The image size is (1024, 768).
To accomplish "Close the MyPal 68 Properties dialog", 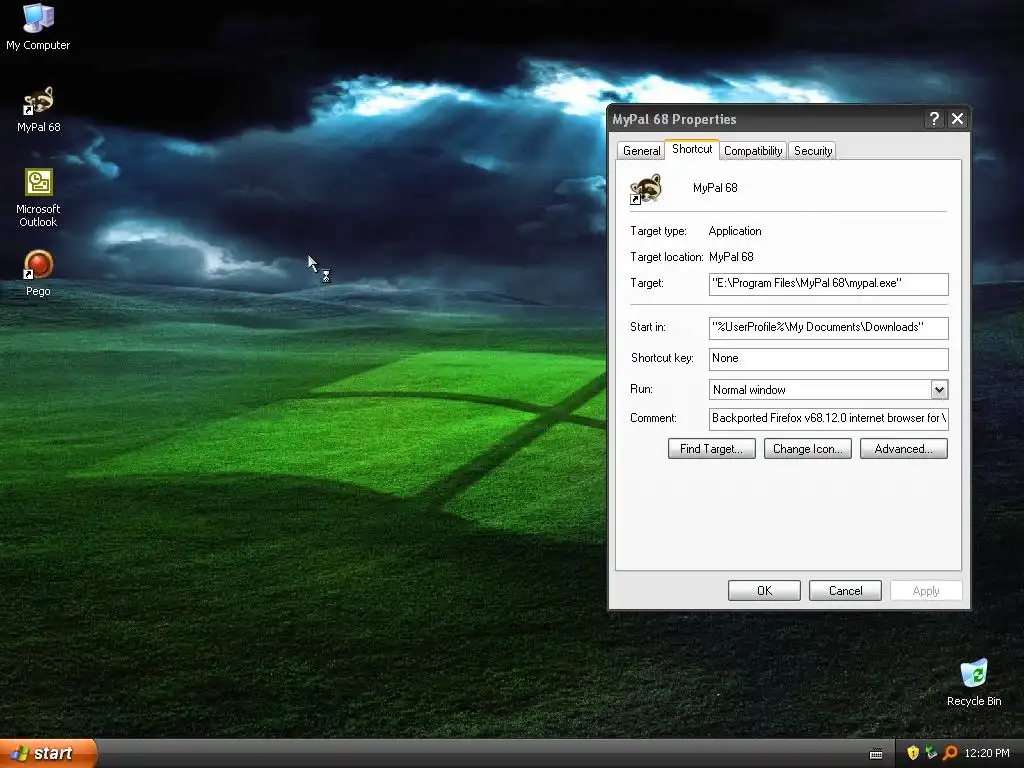I will 957,119.
